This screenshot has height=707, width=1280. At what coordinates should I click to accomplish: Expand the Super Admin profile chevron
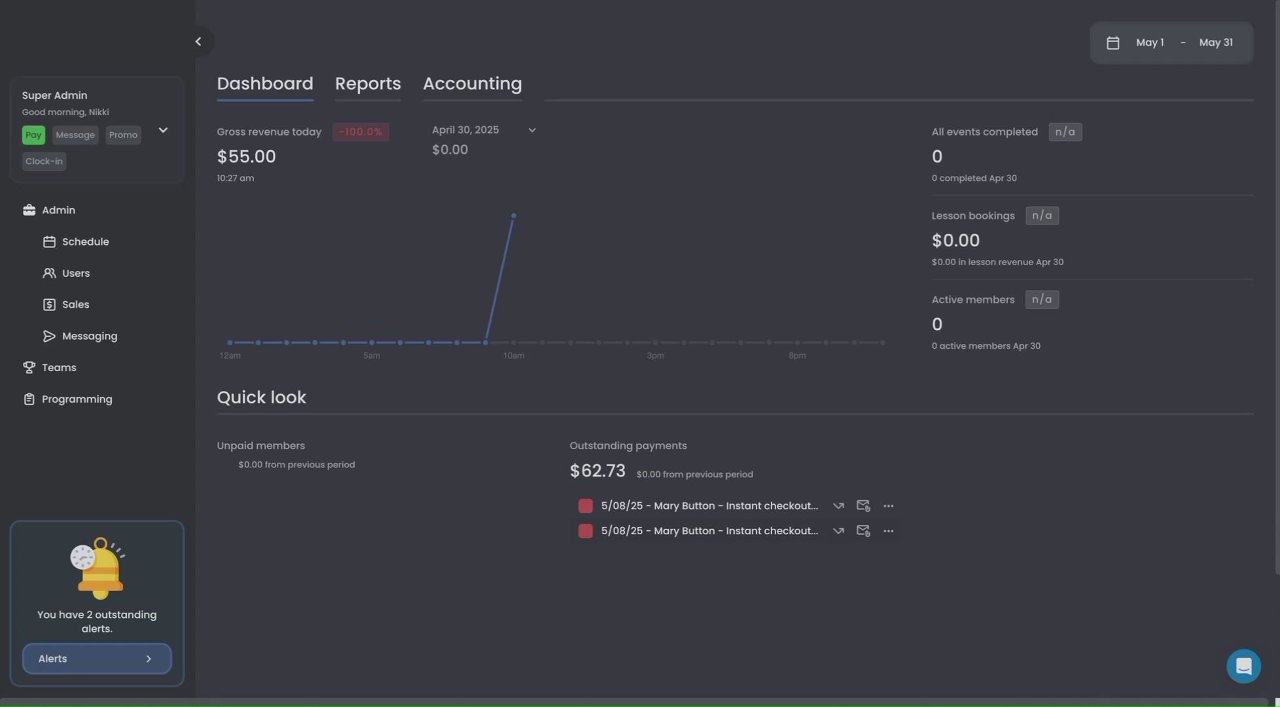click(163, 130)
